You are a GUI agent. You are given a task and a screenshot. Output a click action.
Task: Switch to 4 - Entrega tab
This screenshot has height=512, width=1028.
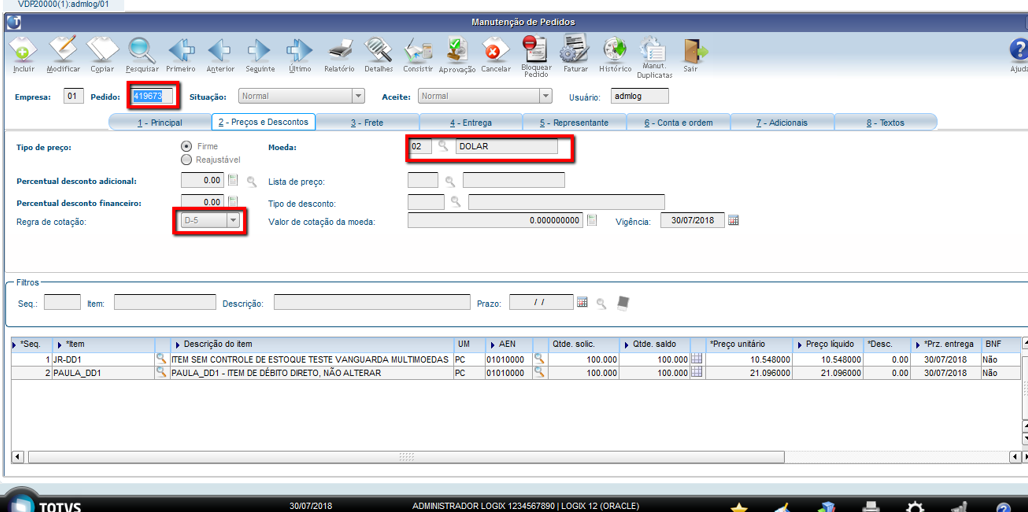pos(471,122)
